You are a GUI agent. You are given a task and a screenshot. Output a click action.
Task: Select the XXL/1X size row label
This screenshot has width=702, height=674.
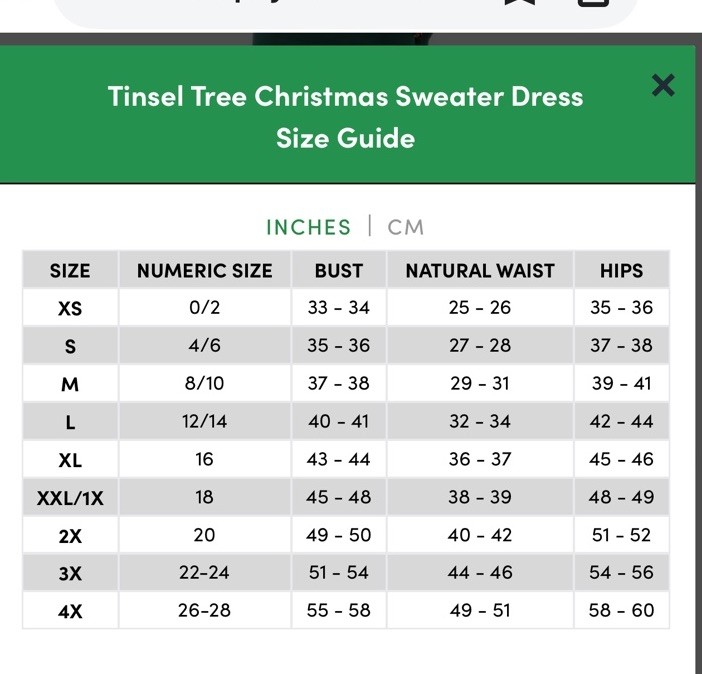click(70, 498)
